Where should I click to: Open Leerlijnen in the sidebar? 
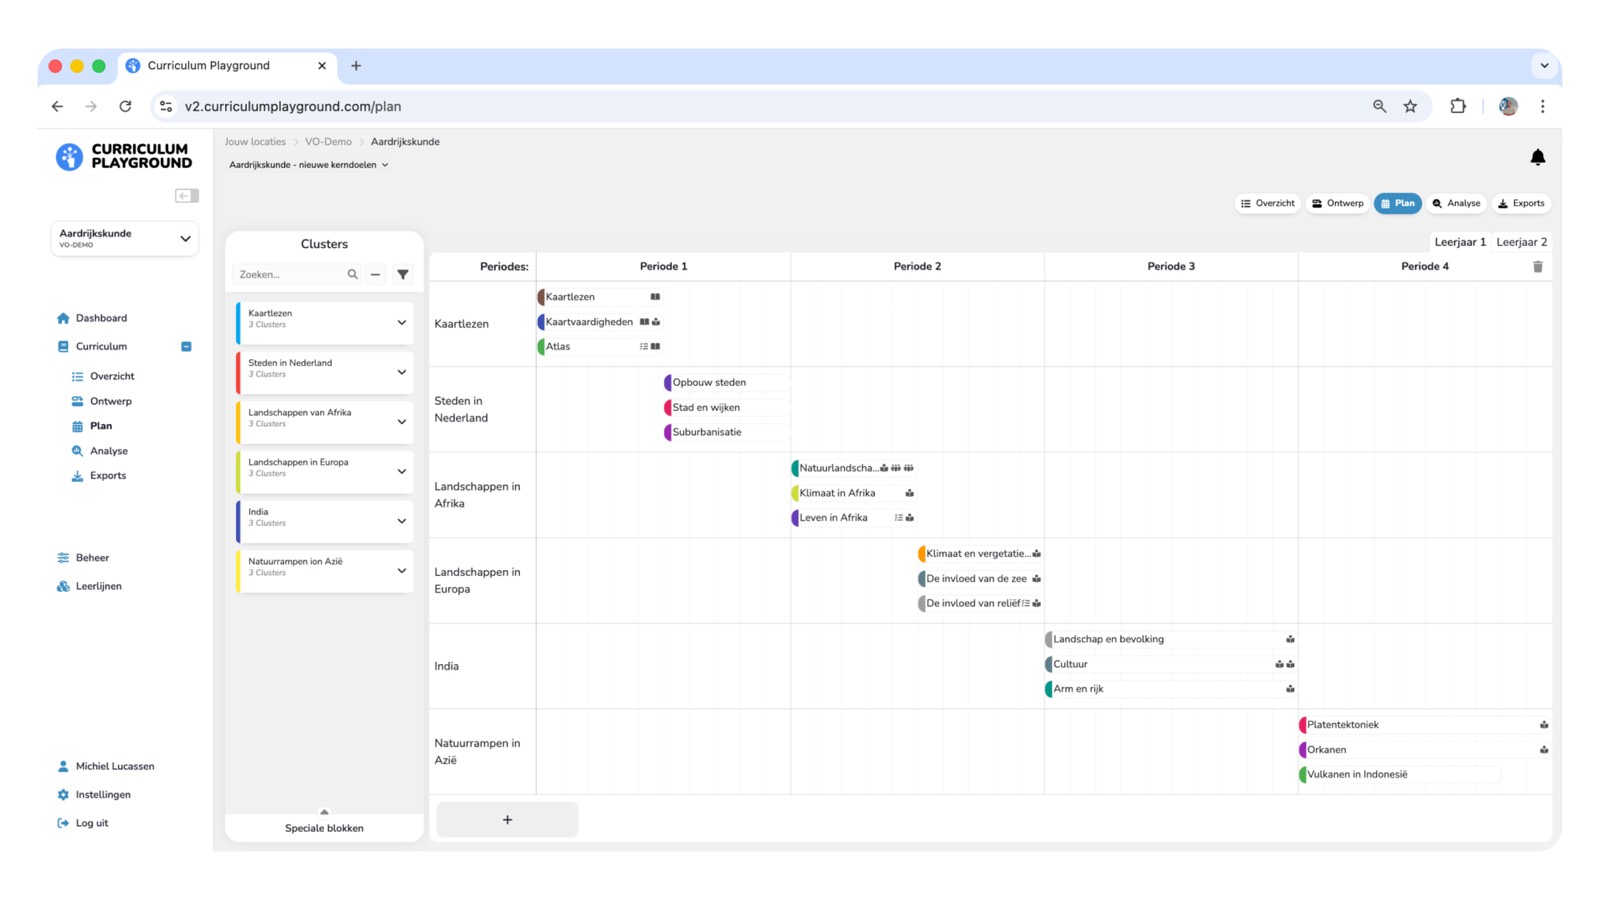click(x=98, y=586)
